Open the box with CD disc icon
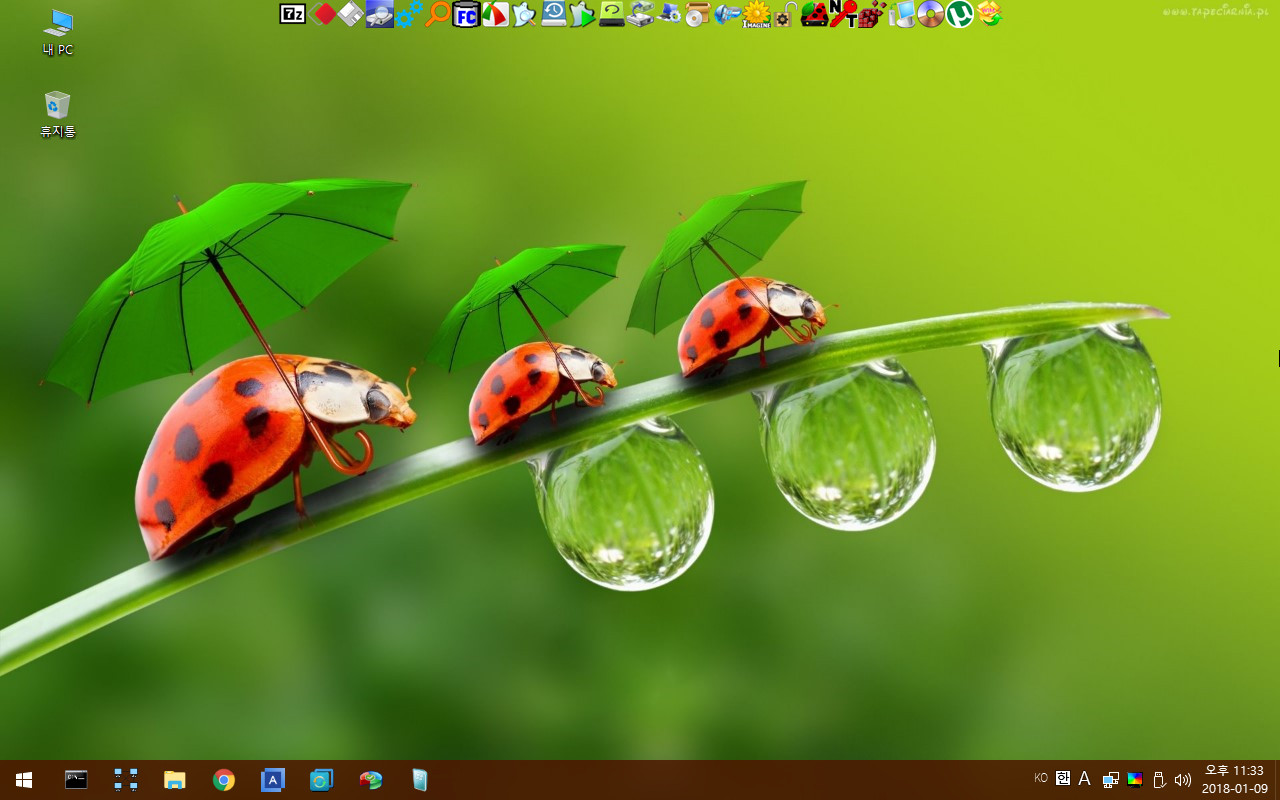Image resolution: width=1280 pixels, height=800 pixels. [x=698, y=14]
